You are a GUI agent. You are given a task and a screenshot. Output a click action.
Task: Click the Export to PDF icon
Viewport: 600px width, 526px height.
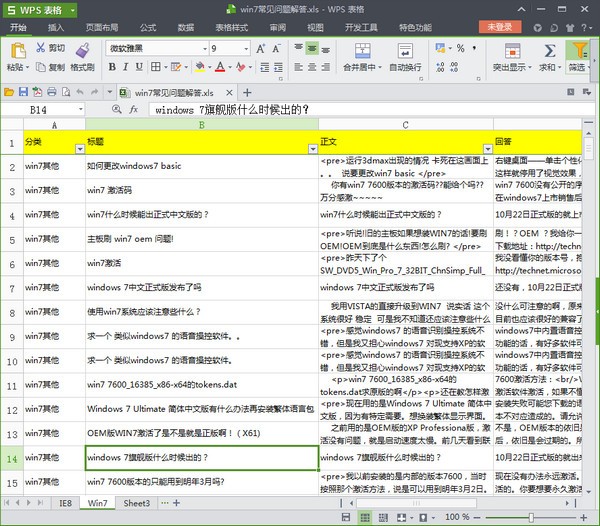pyautogui.click(x=37, y=92)
